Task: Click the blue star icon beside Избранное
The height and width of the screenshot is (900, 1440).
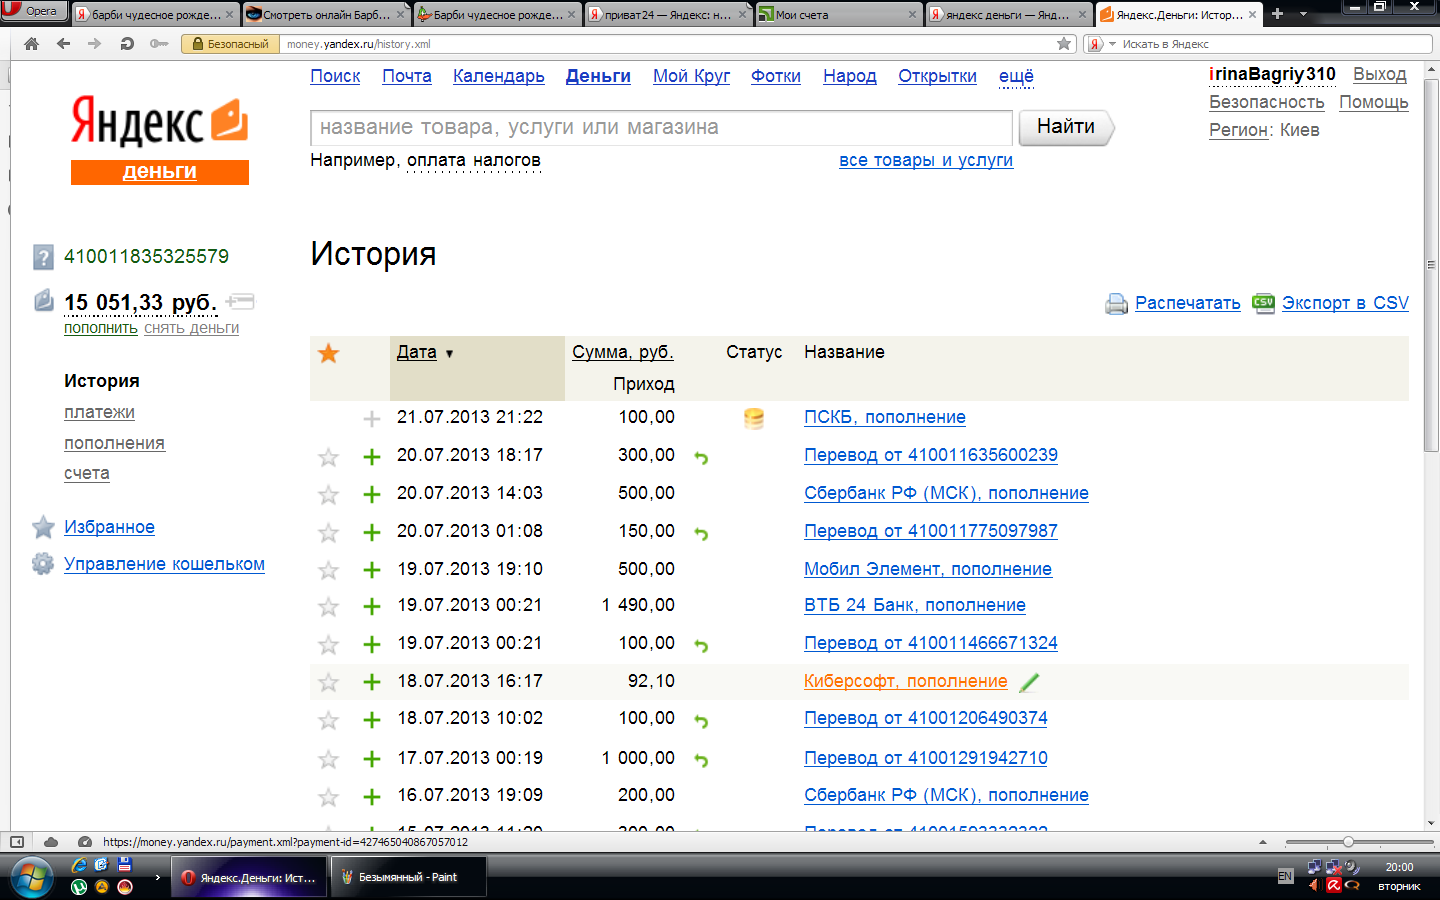Action: pos(43,527)
